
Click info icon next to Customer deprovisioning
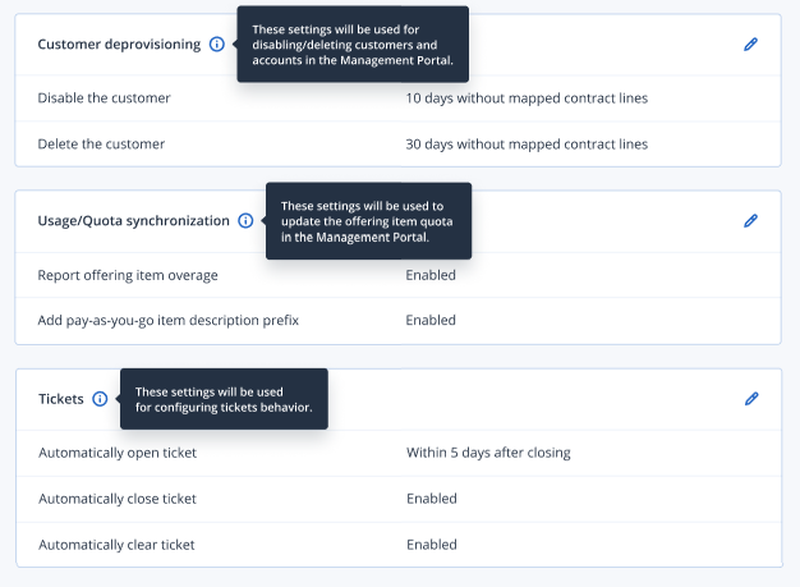(217, 44)
